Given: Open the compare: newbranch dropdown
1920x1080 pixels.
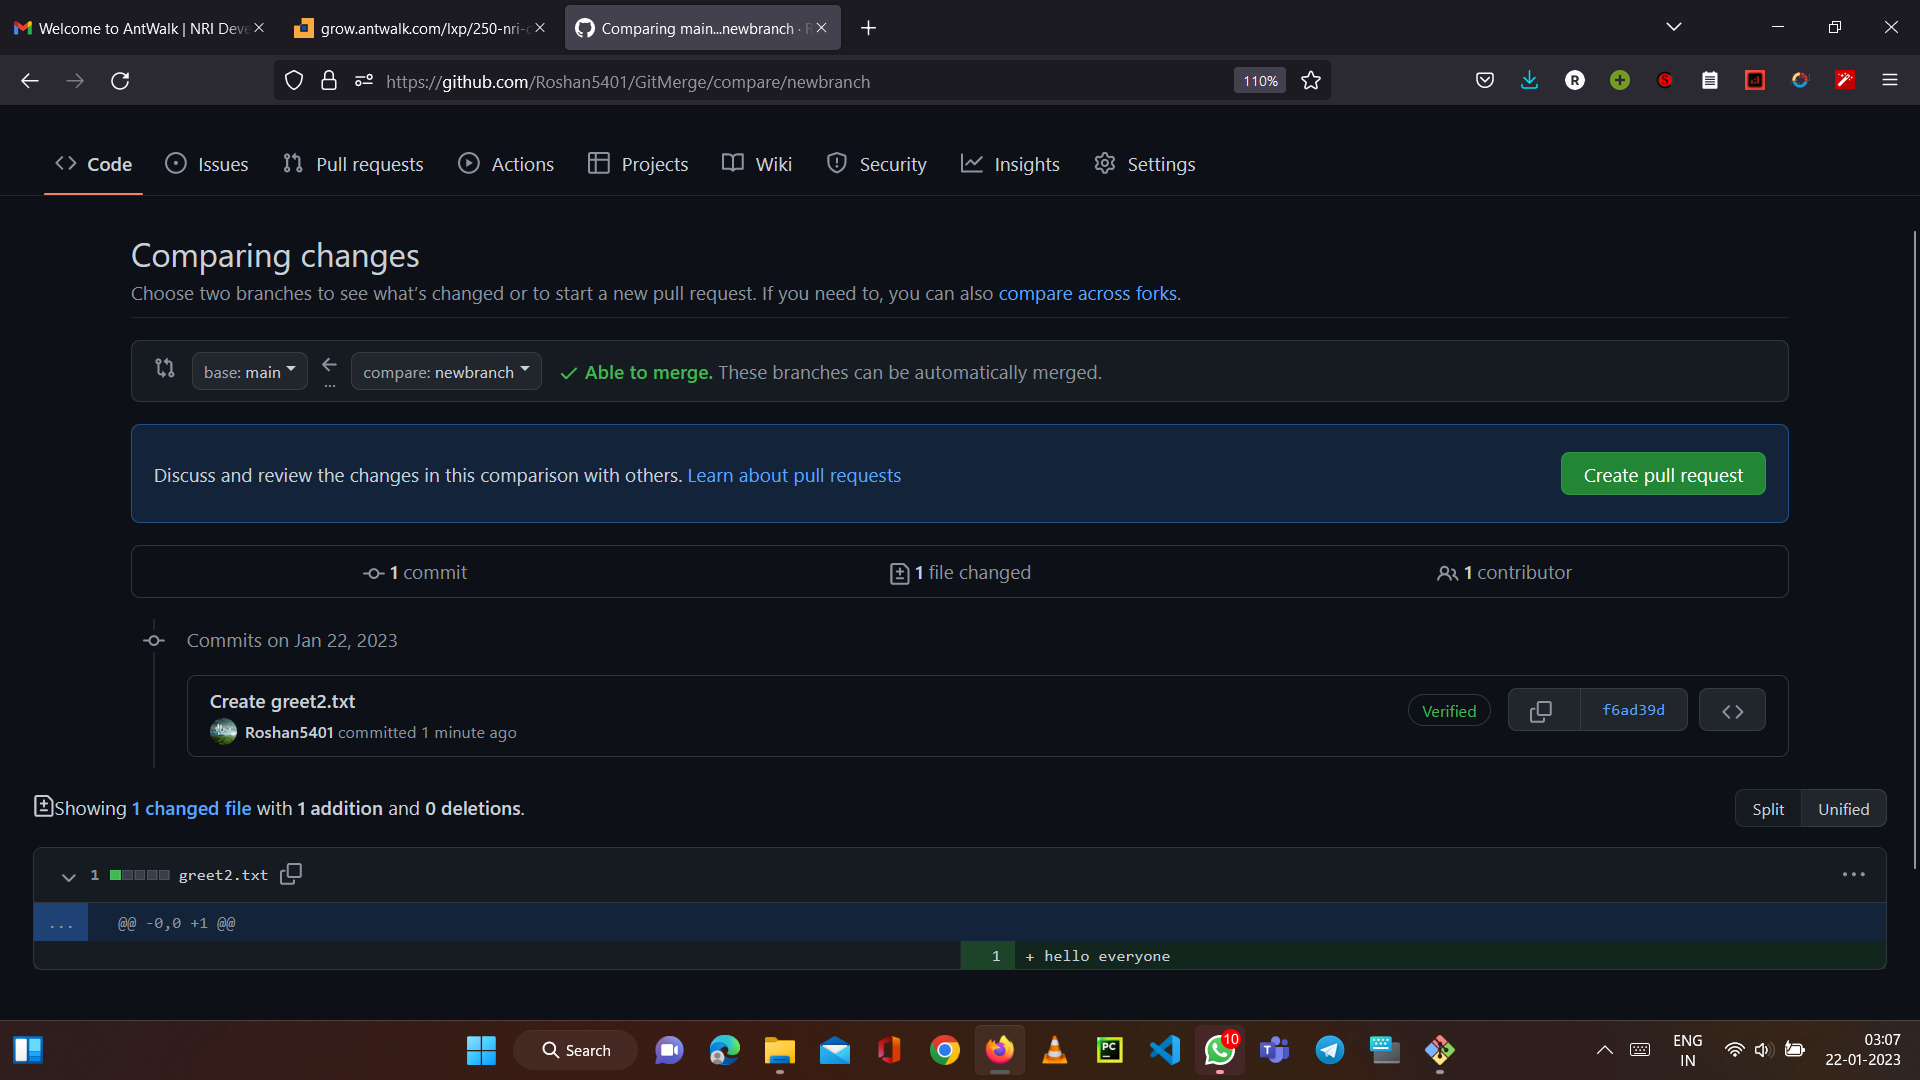Looking at the screenshot, I should click(446, 372).
